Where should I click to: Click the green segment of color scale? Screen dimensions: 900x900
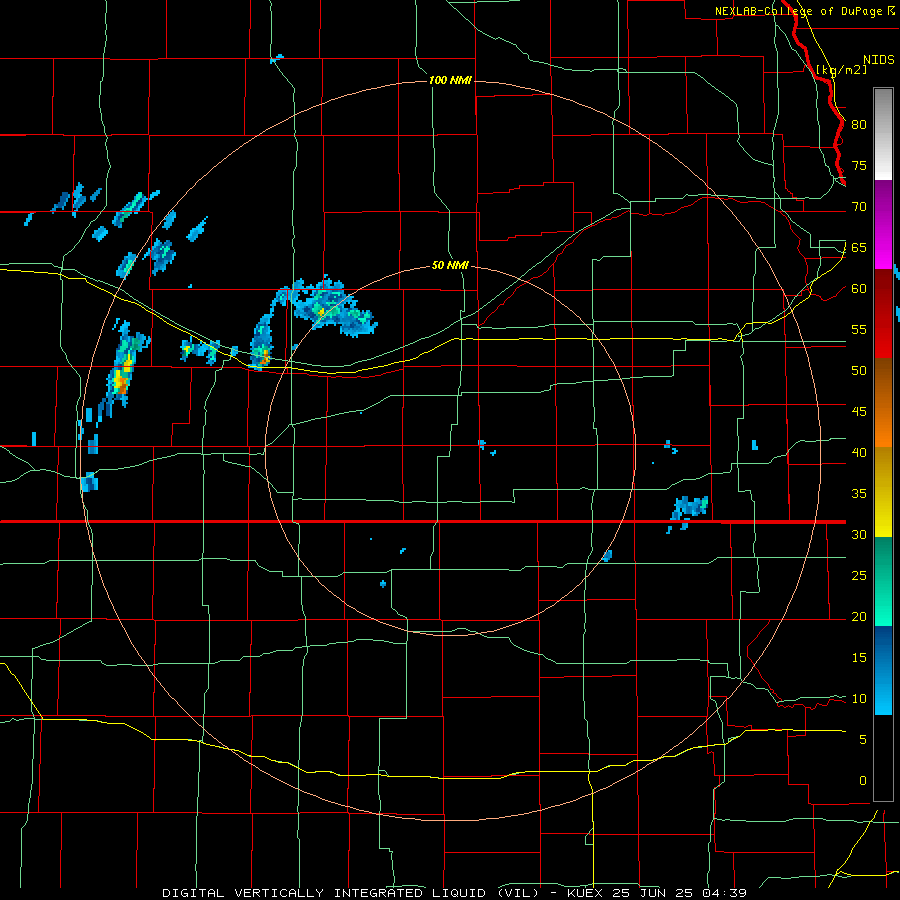(883, 581)
